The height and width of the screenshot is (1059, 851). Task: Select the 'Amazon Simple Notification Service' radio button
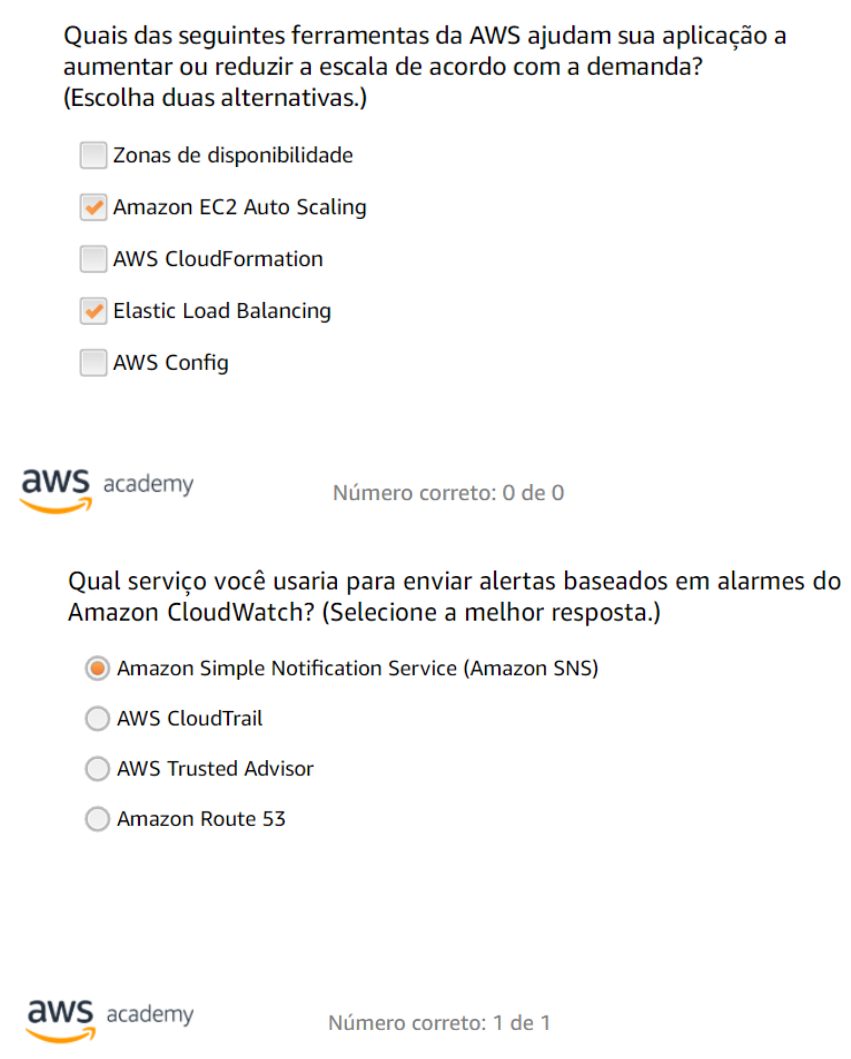coord(97,669)
